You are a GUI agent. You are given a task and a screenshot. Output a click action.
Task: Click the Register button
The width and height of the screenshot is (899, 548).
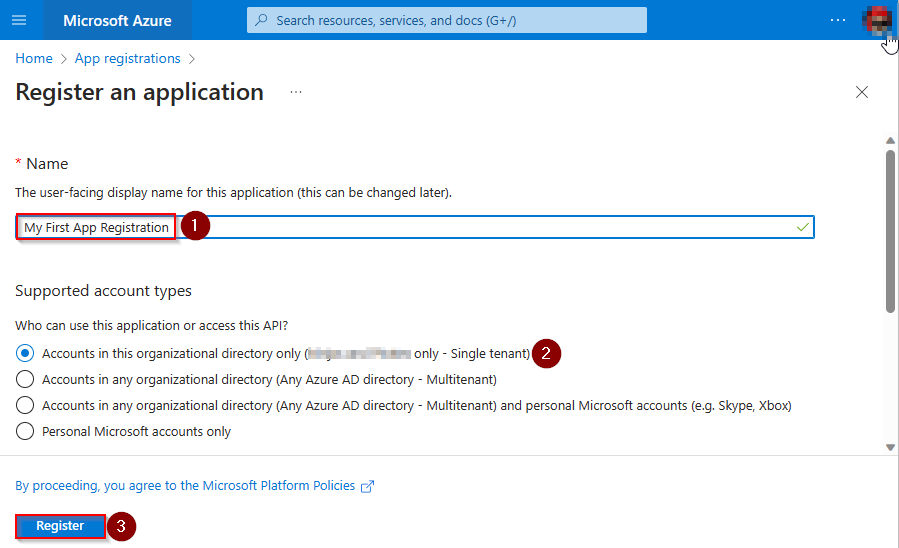60,526
